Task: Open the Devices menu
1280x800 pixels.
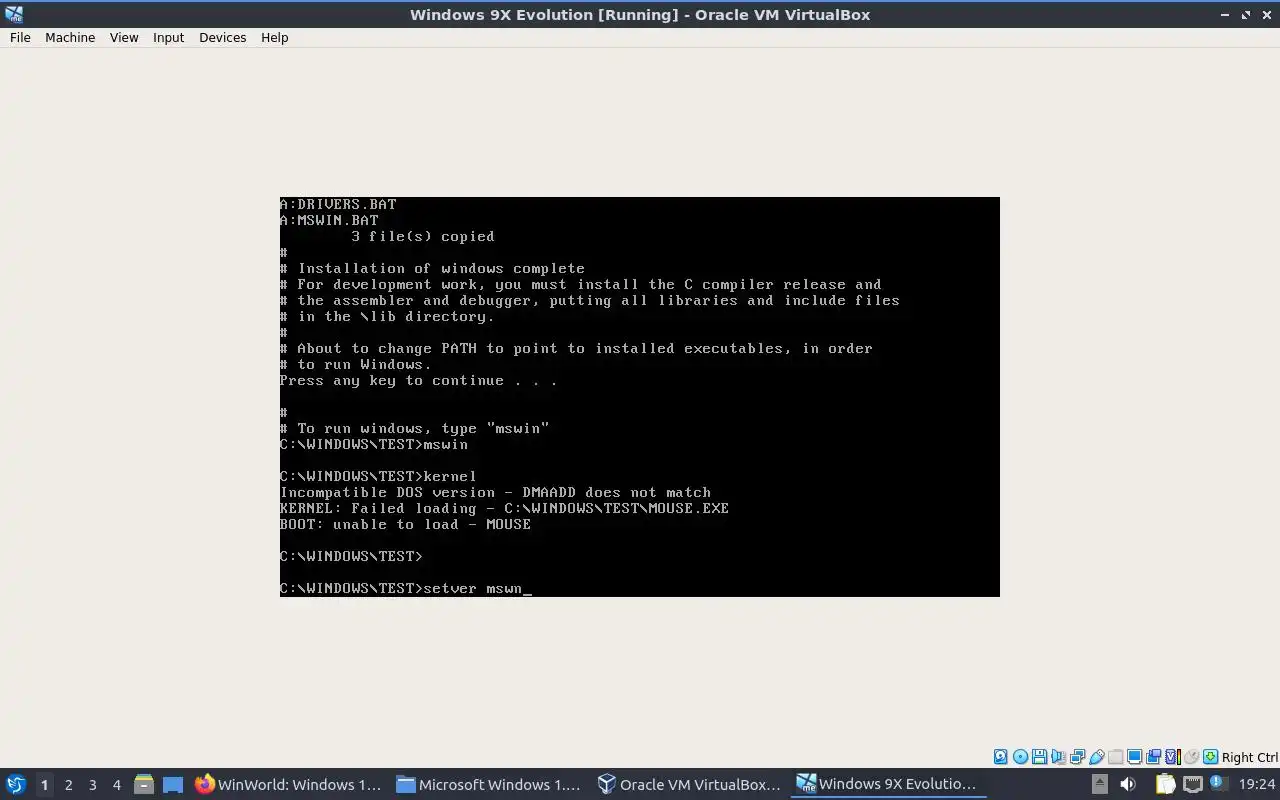Action: [222, 37]
